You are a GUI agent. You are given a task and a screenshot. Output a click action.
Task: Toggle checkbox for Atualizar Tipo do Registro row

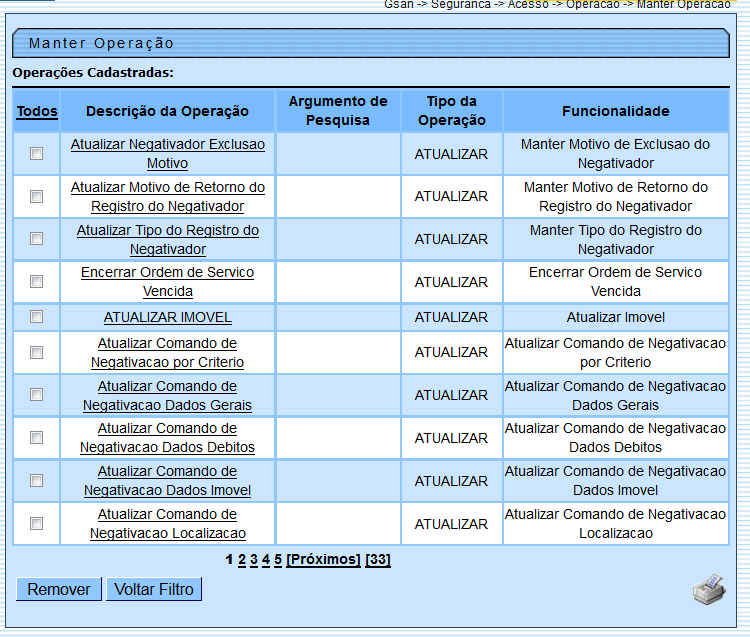coord(37,239)
